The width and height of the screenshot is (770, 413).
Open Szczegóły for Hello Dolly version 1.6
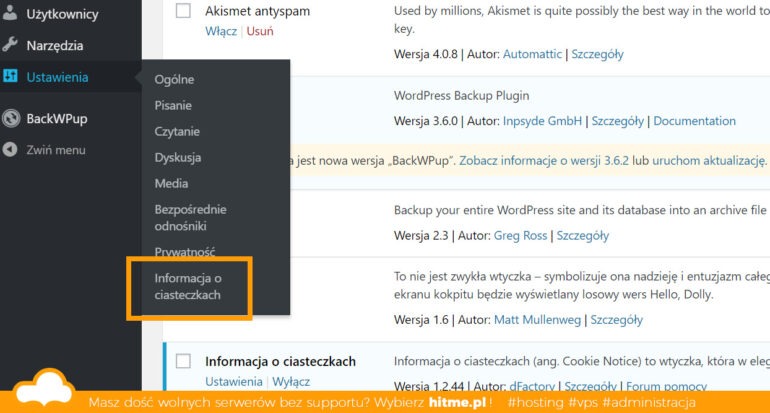(x=616, y=320)
